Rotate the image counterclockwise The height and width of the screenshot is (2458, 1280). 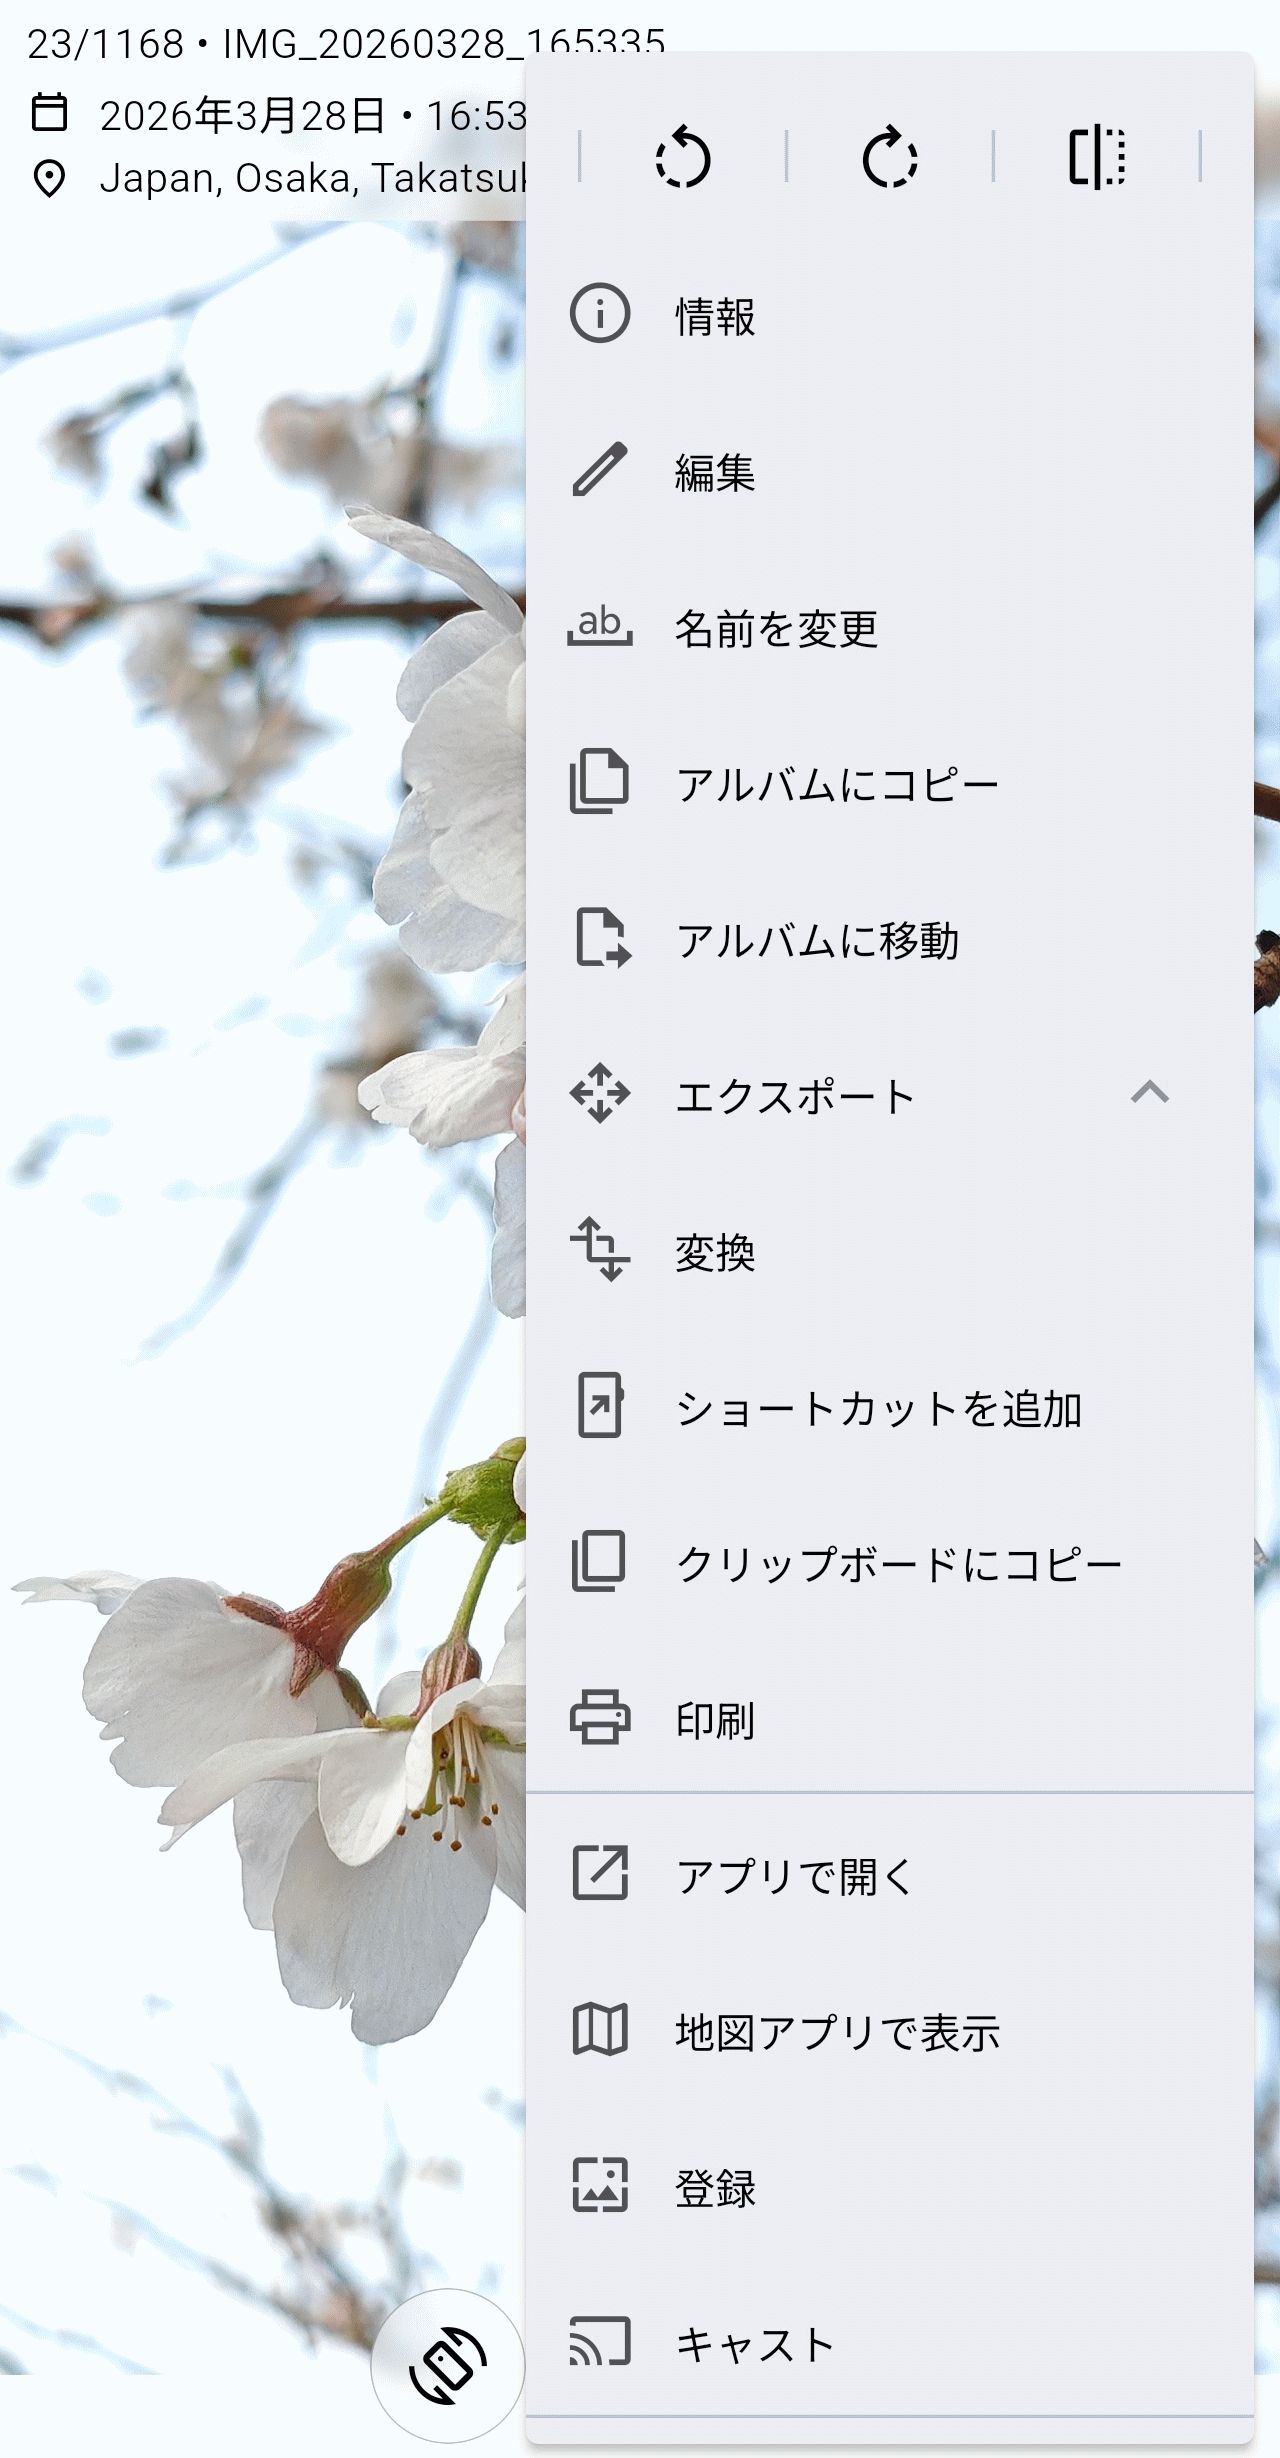683,157
